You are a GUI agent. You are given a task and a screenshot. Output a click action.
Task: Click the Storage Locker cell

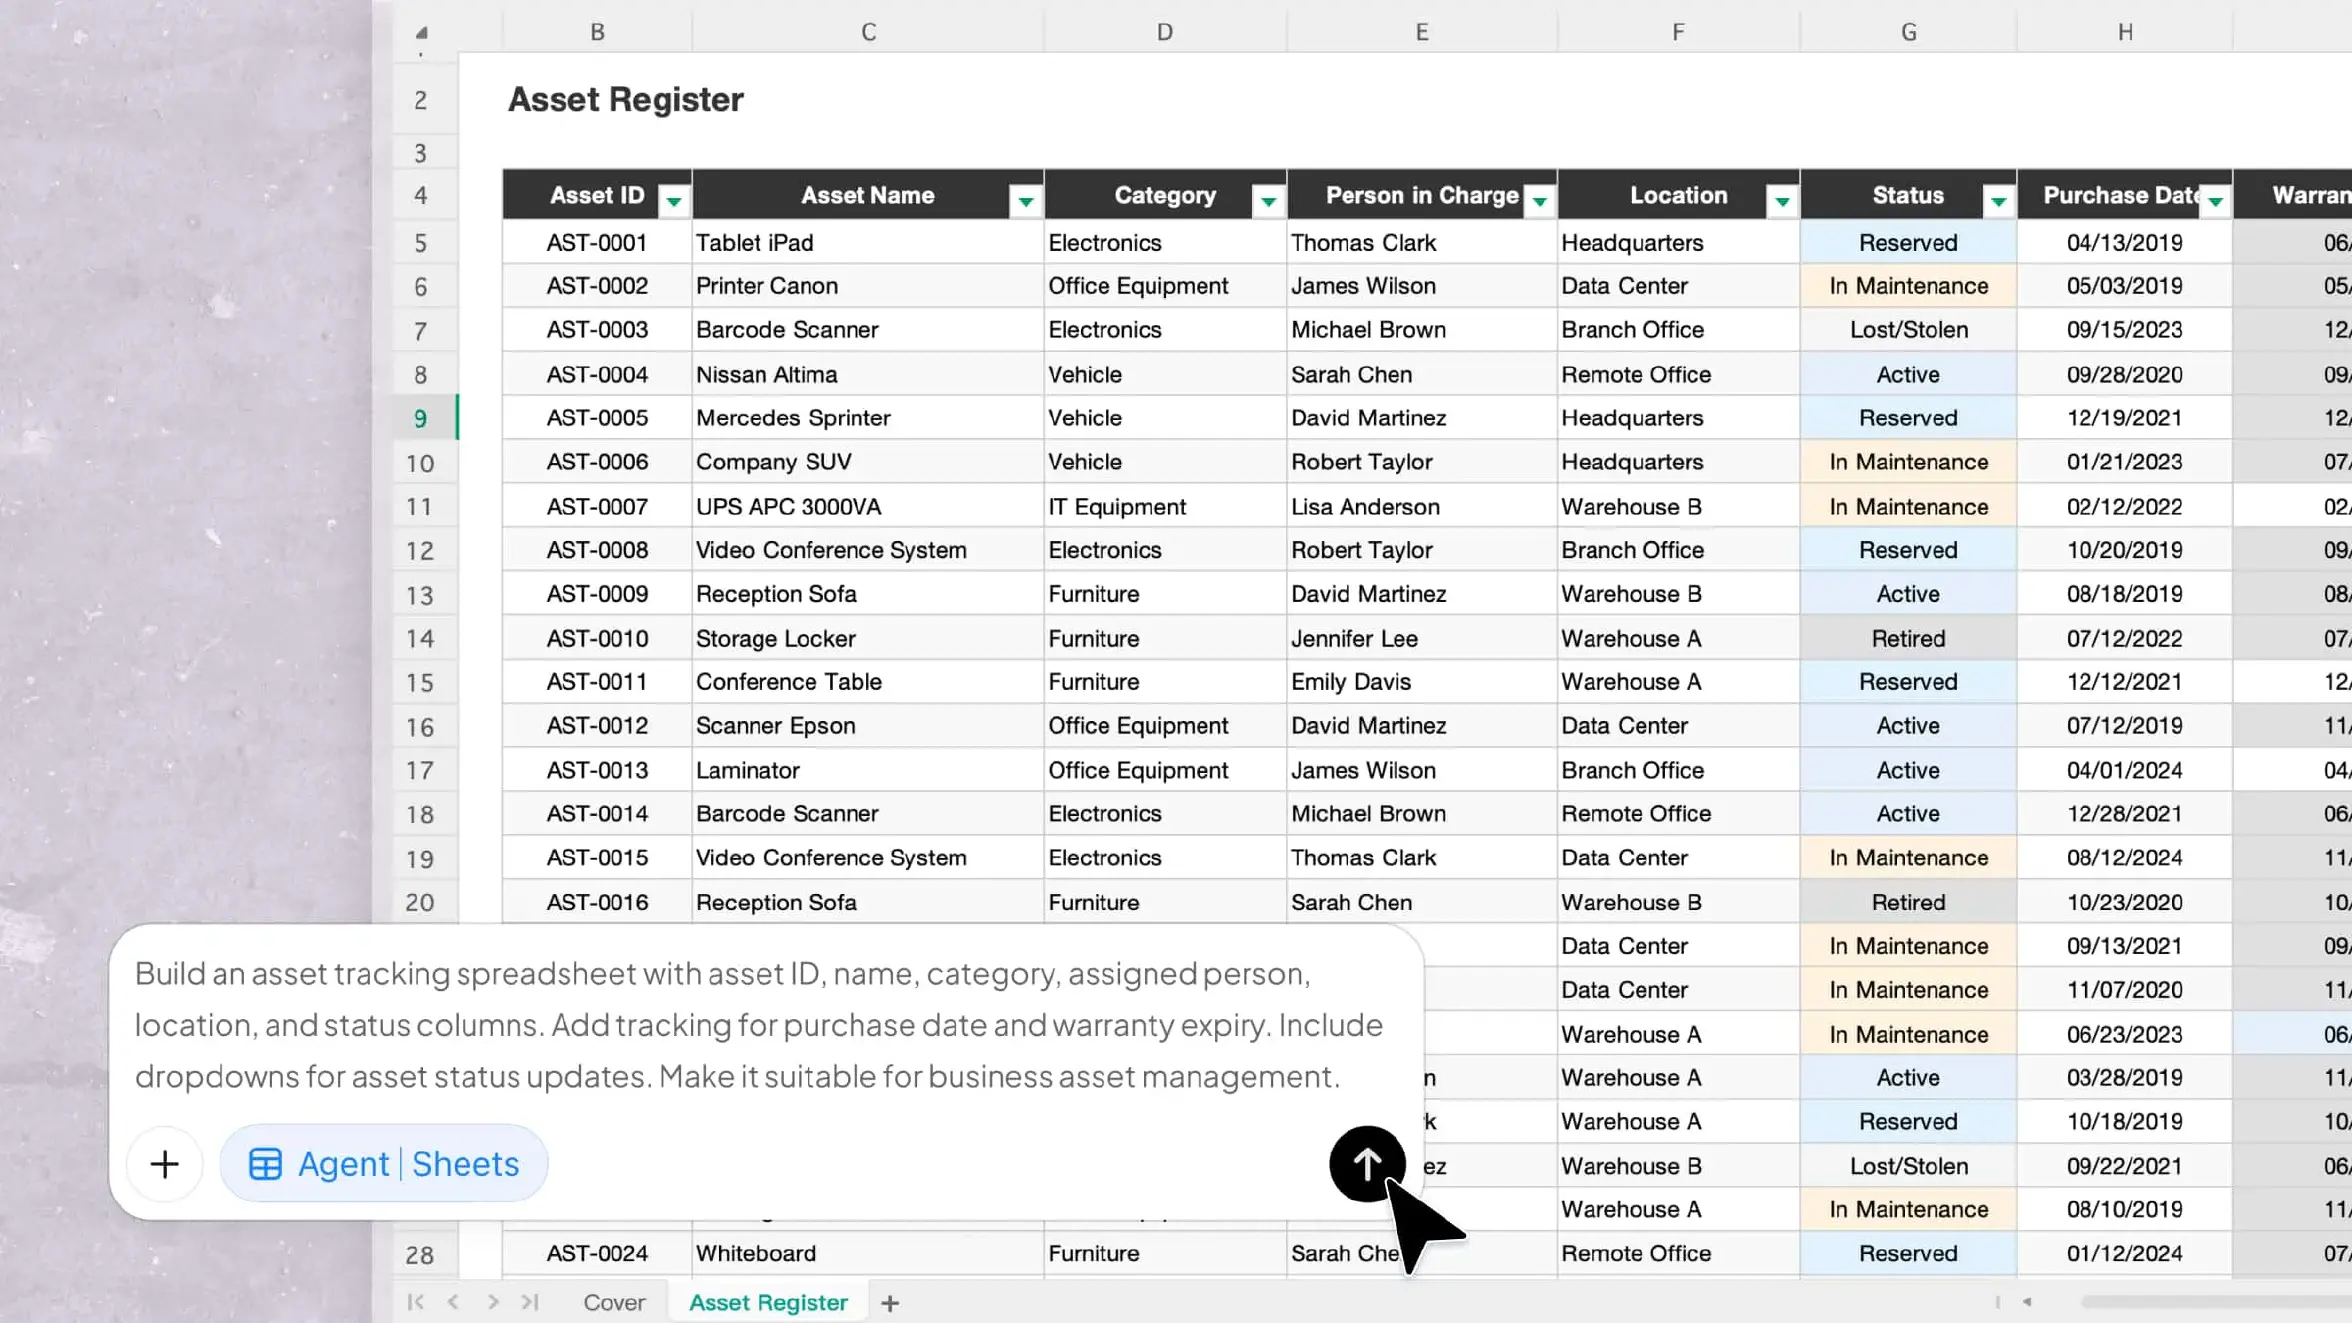coord(868,638)
